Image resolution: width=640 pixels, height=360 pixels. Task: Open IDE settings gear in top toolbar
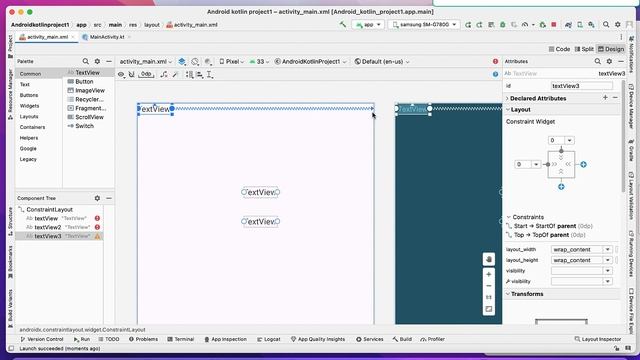pos(618,24)
